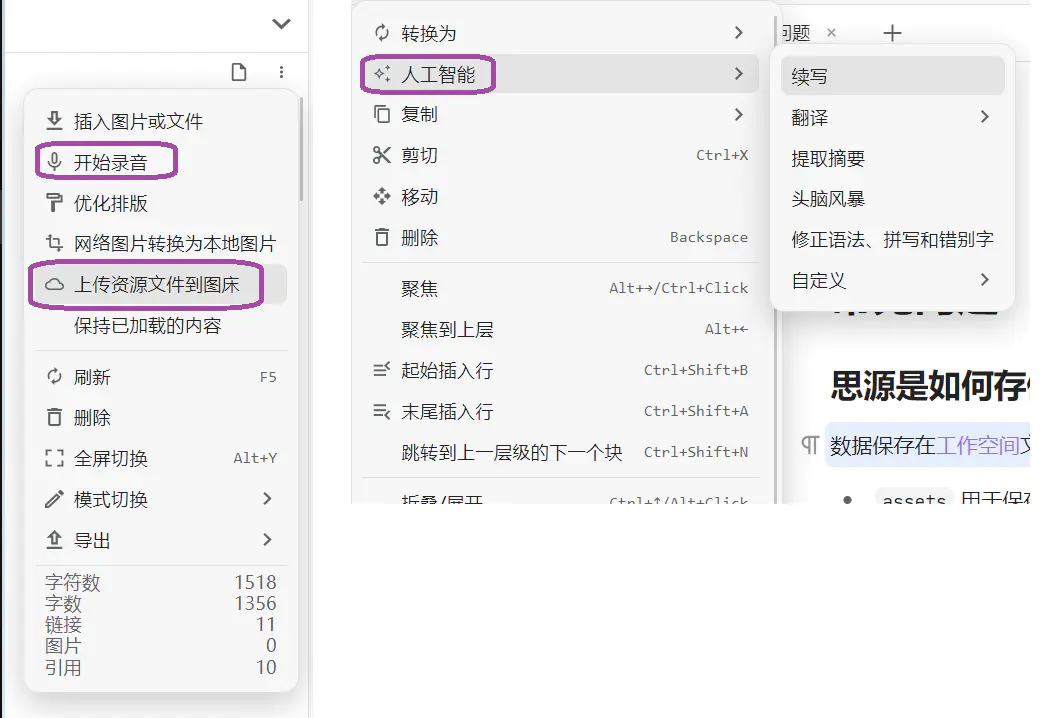Click the refresh icon beside 刷新

click(54, 376)
